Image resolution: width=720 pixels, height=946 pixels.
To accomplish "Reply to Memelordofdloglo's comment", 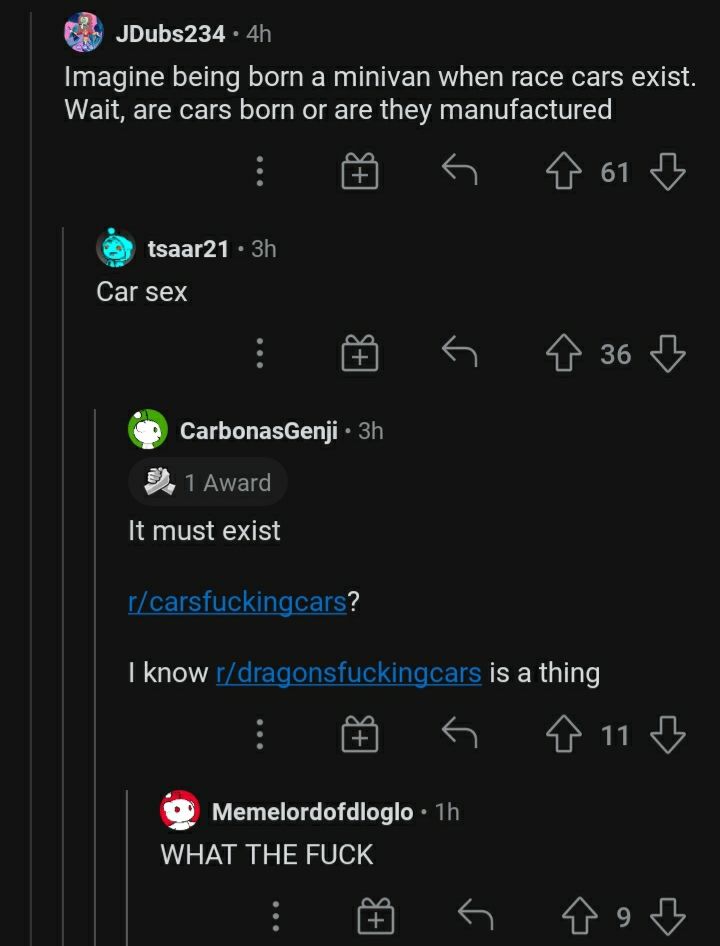I will click(475, 916).
